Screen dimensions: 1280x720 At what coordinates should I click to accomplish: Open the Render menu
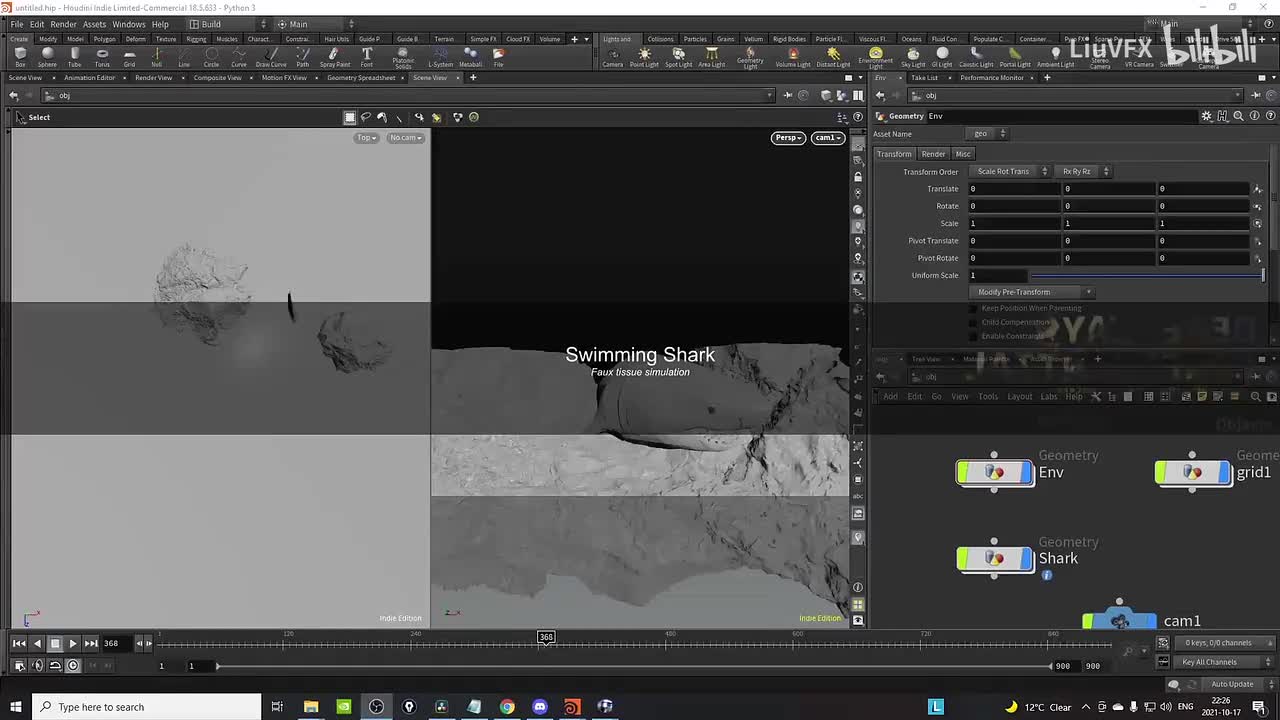pos(63,24)
